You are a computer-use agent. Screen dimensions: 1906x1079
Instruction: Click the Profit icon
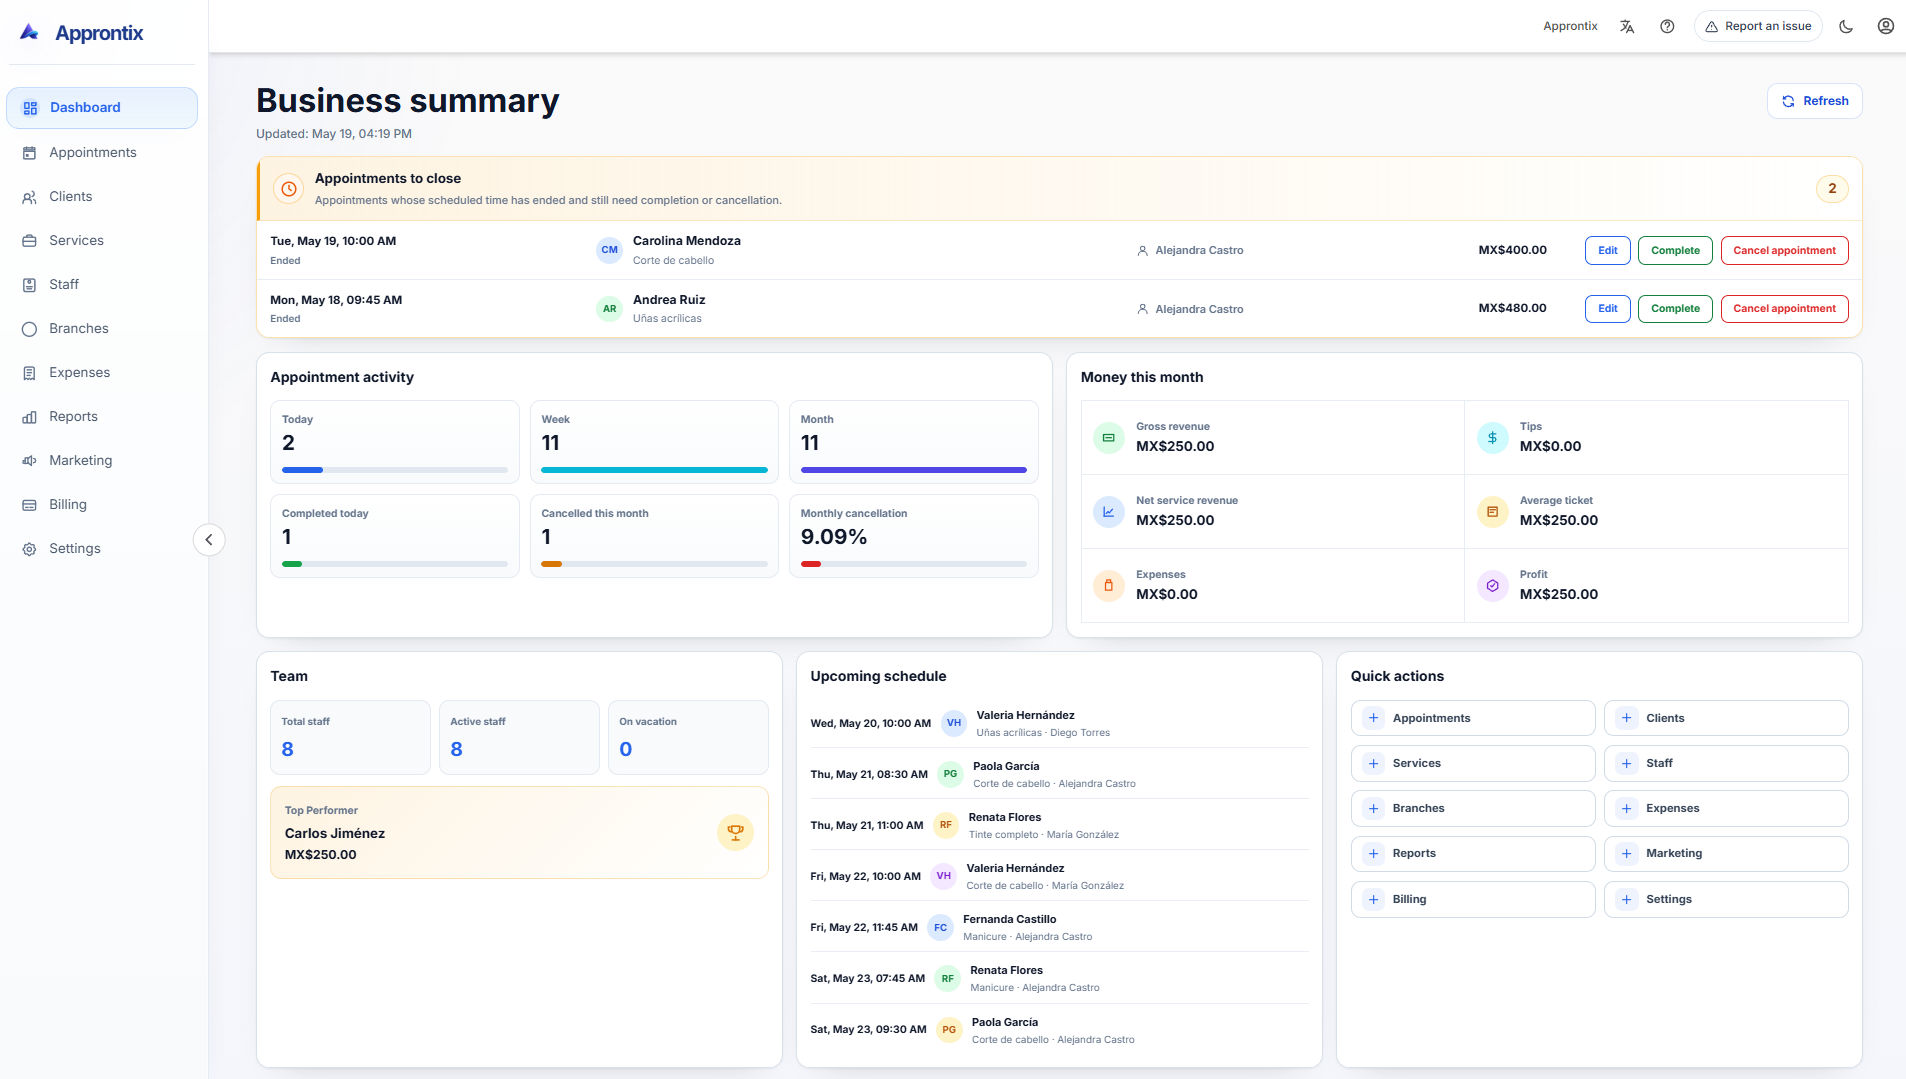1493,586
